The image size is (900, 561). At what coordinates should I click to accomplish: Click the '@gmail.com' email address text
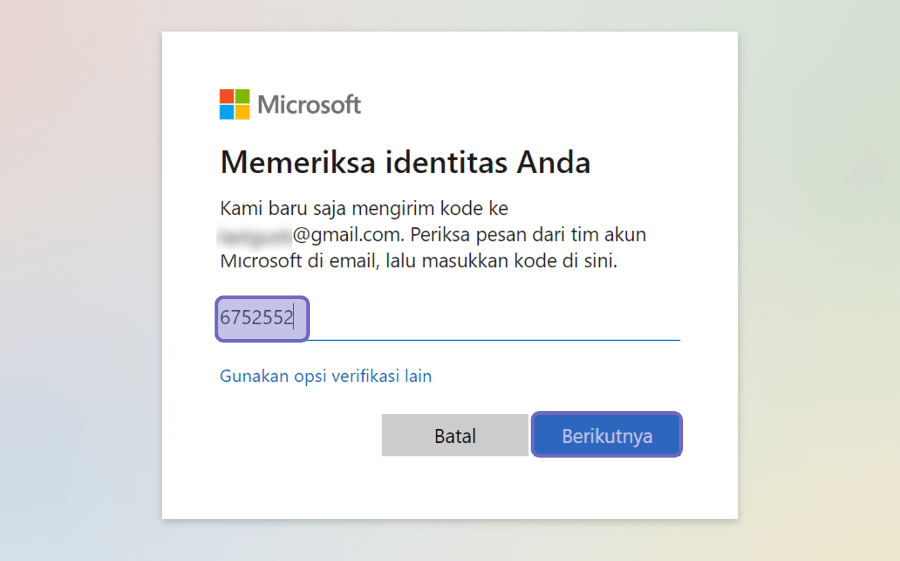(x=347, y=234)
